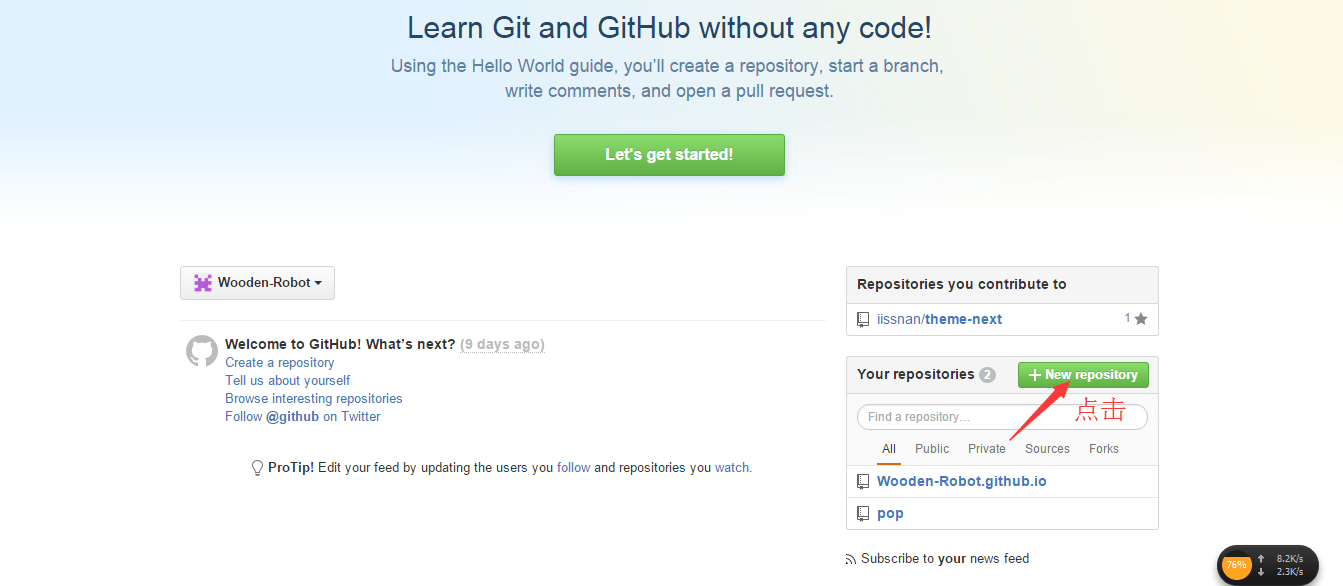This screenshot has width=1343, height=586.
Task: Click the repo icon beside Wooden-Robot.github.io
Action: (863, 482)
